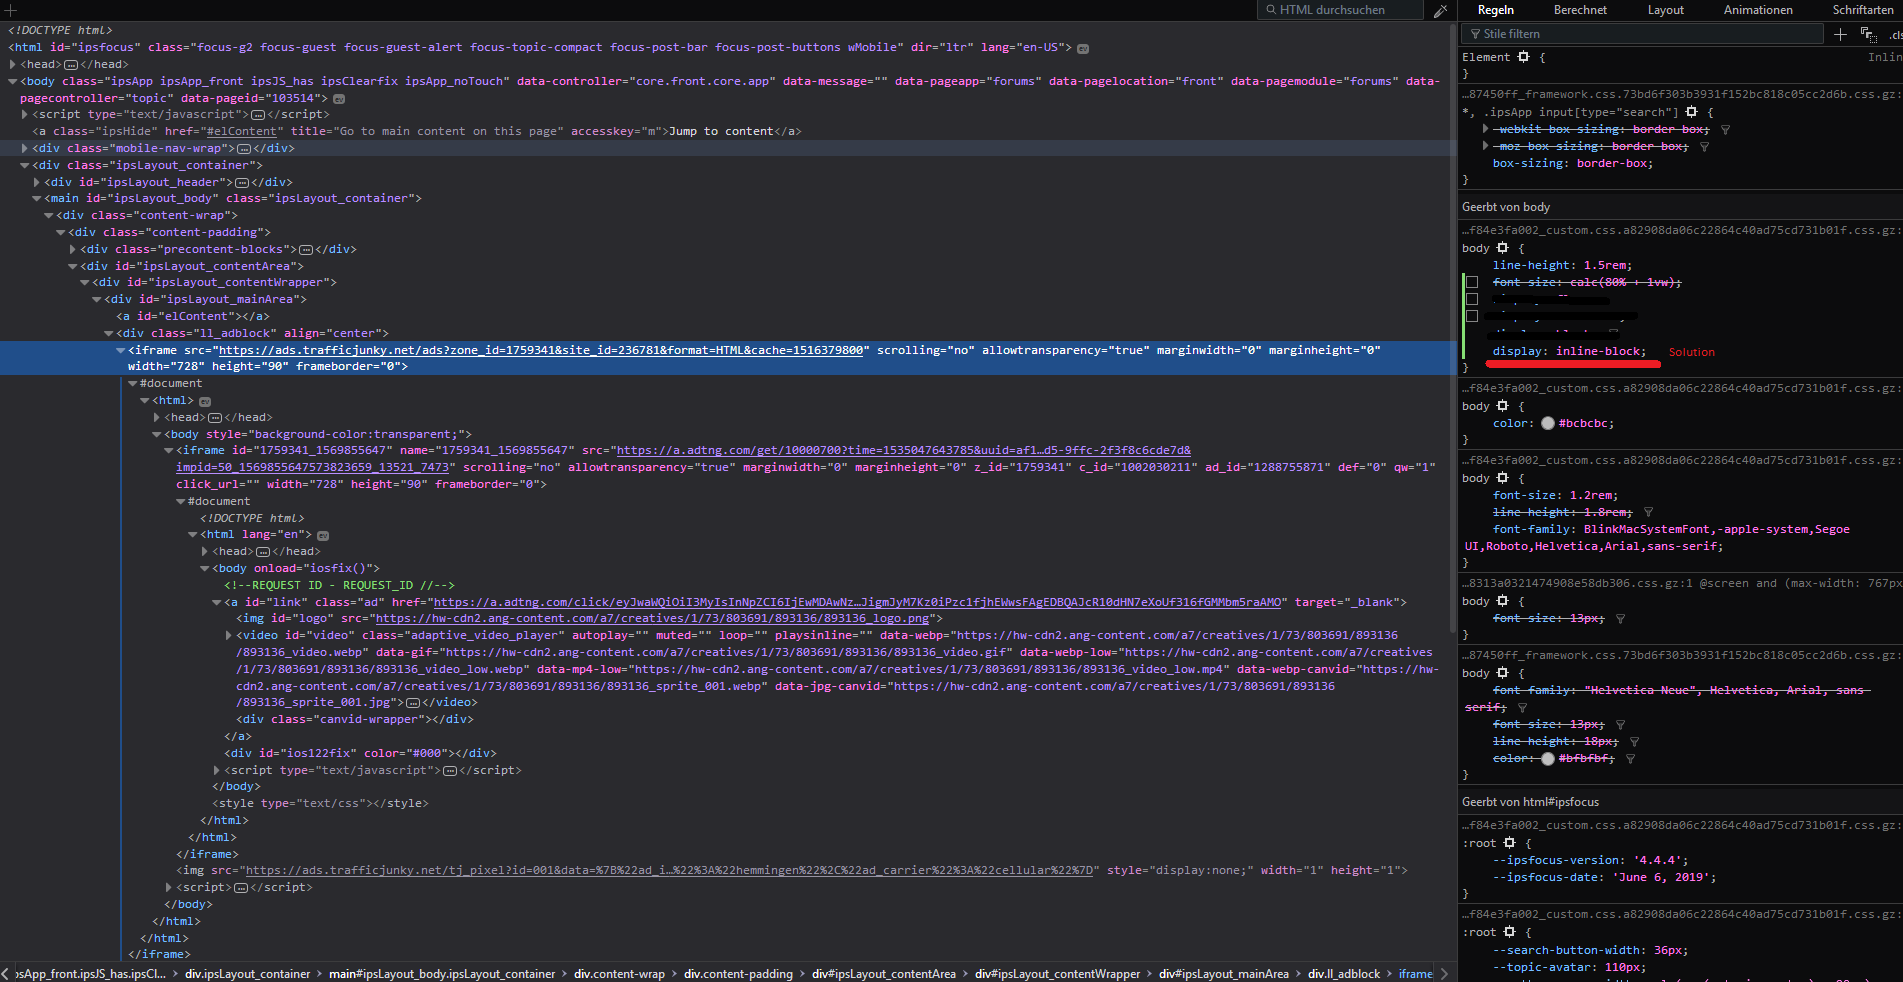Expand the ipsLayout_header div
1903x982 pixels.
point(37,183)
